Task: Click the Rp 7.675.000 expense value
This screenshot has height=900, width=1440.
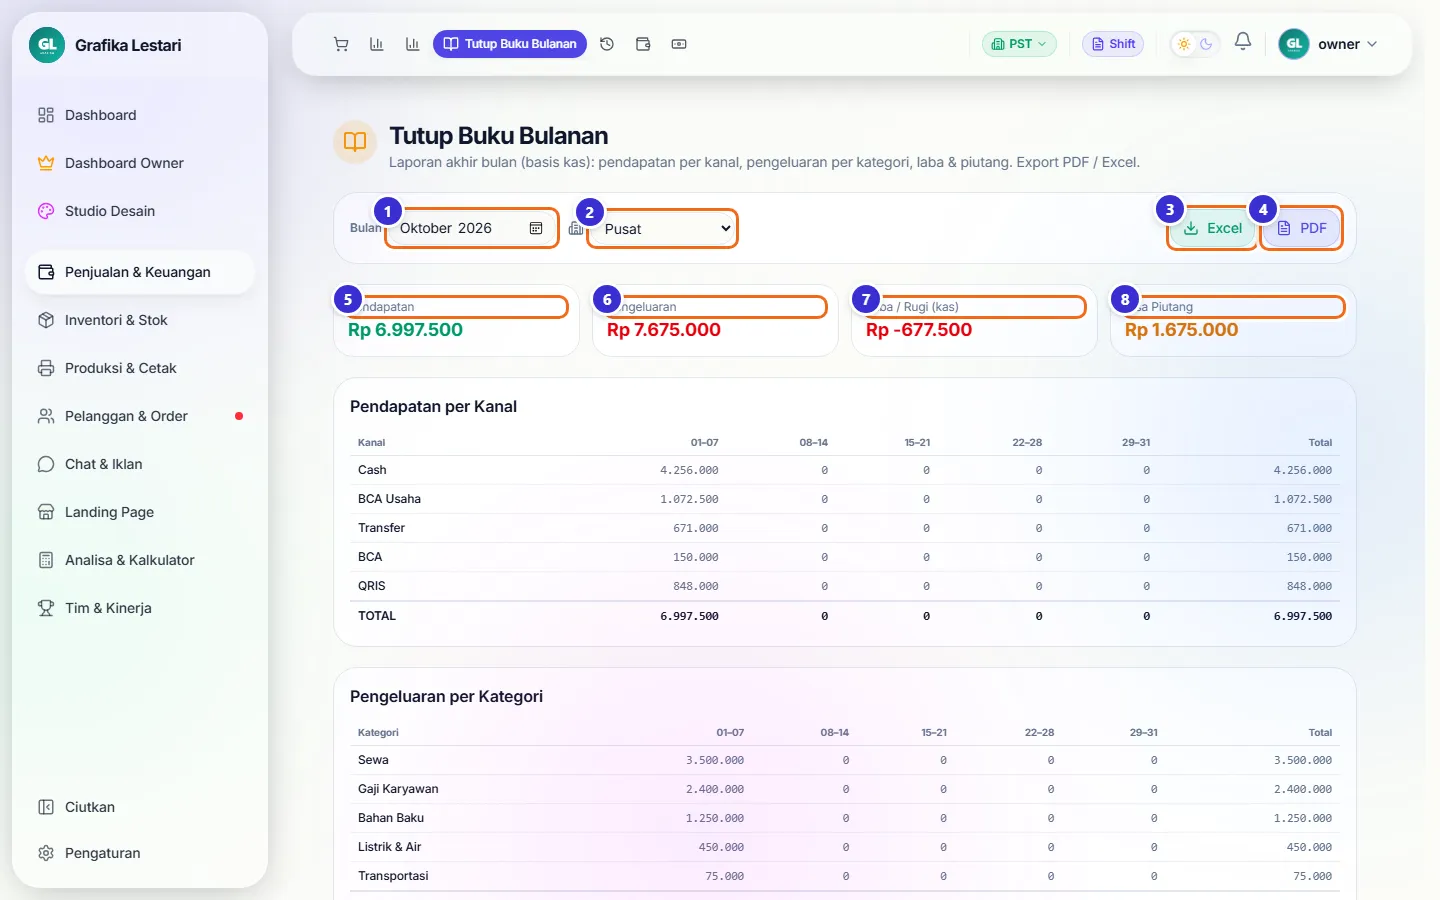Action: click(x=664, y=330)
